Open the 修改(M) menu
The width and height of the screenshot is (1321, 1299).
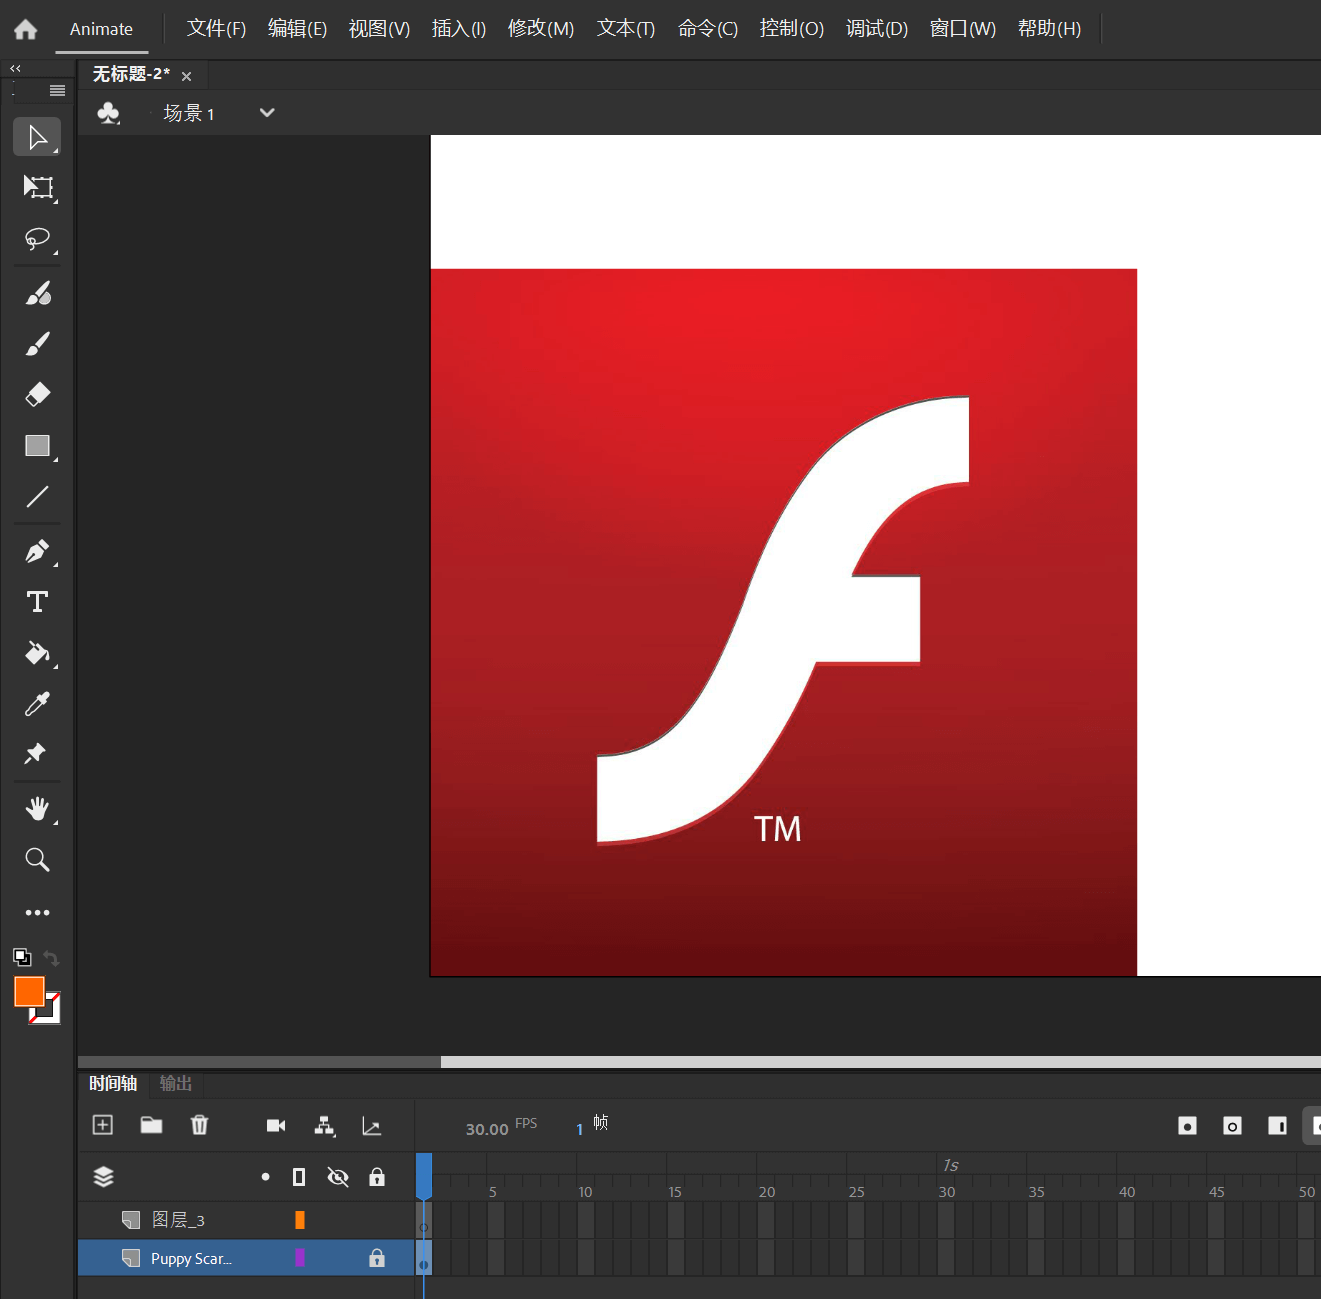[x=541, y=29]
